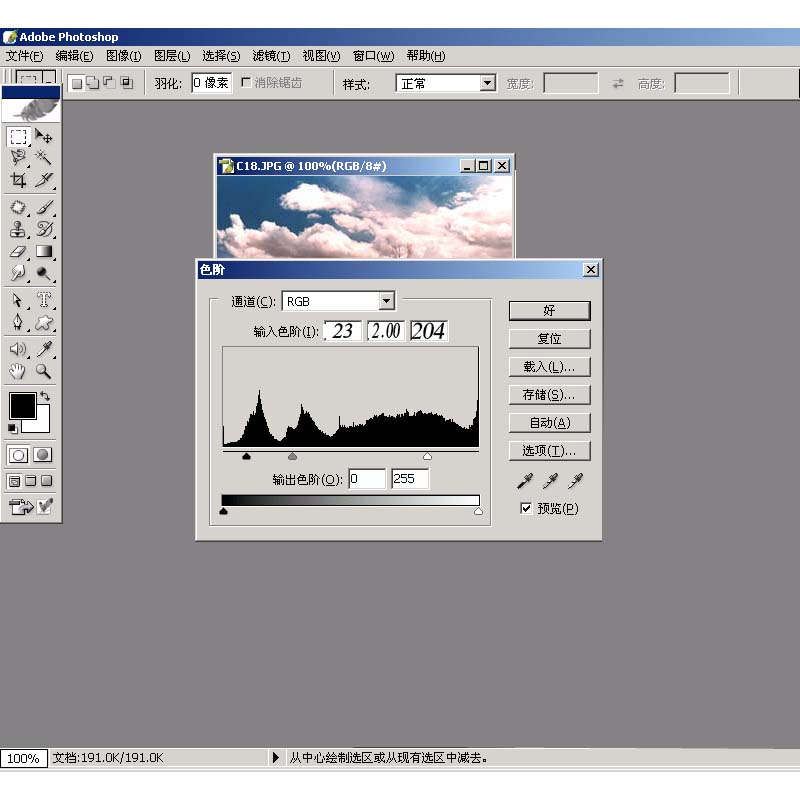The image size is (800, 800).
Task: Switch to Standard edit mode
Action: pos(18,455)
